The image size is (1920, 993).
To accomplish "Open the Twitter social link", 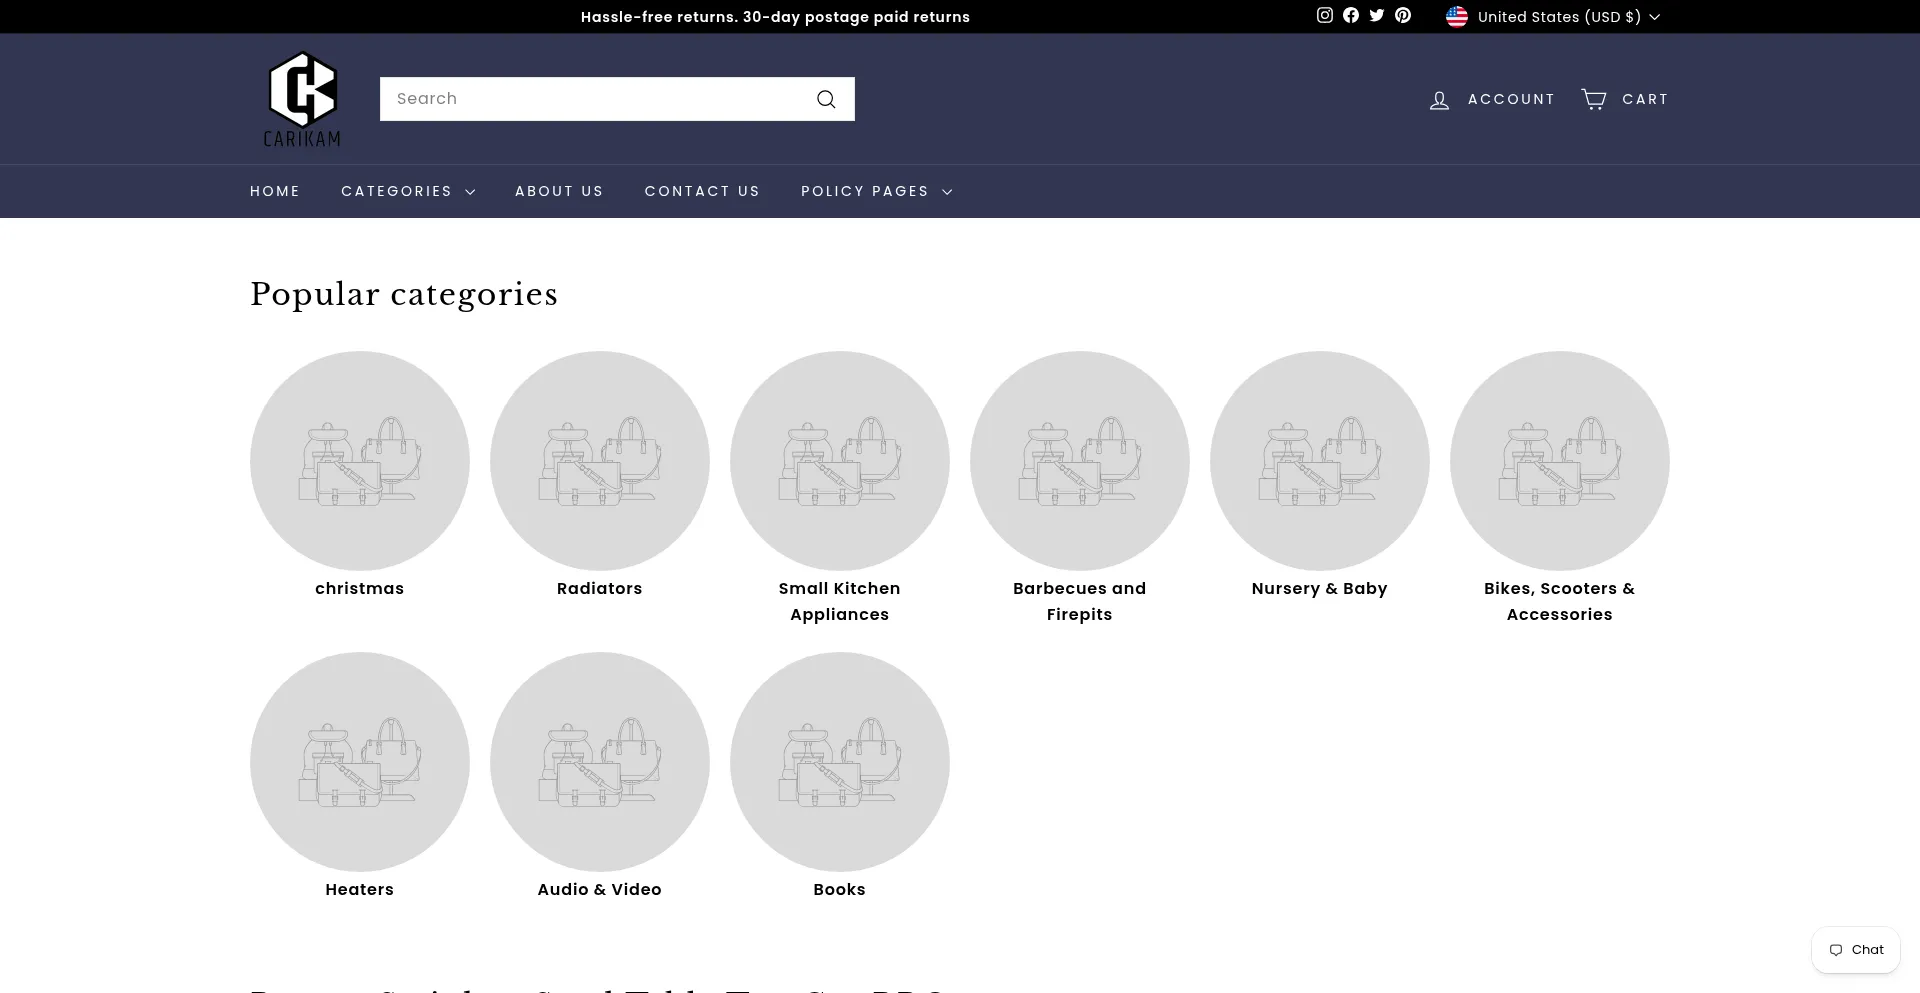I will click(x=1377, y=15).
